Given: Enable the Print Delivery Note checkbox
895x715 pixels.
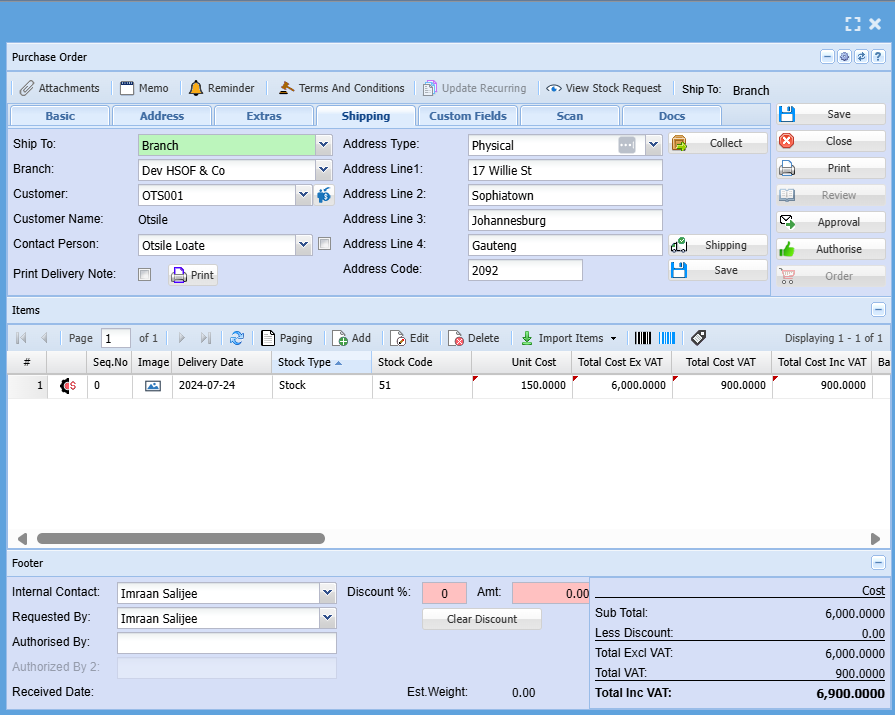Looking at the screenshot, I should point(144,274).
